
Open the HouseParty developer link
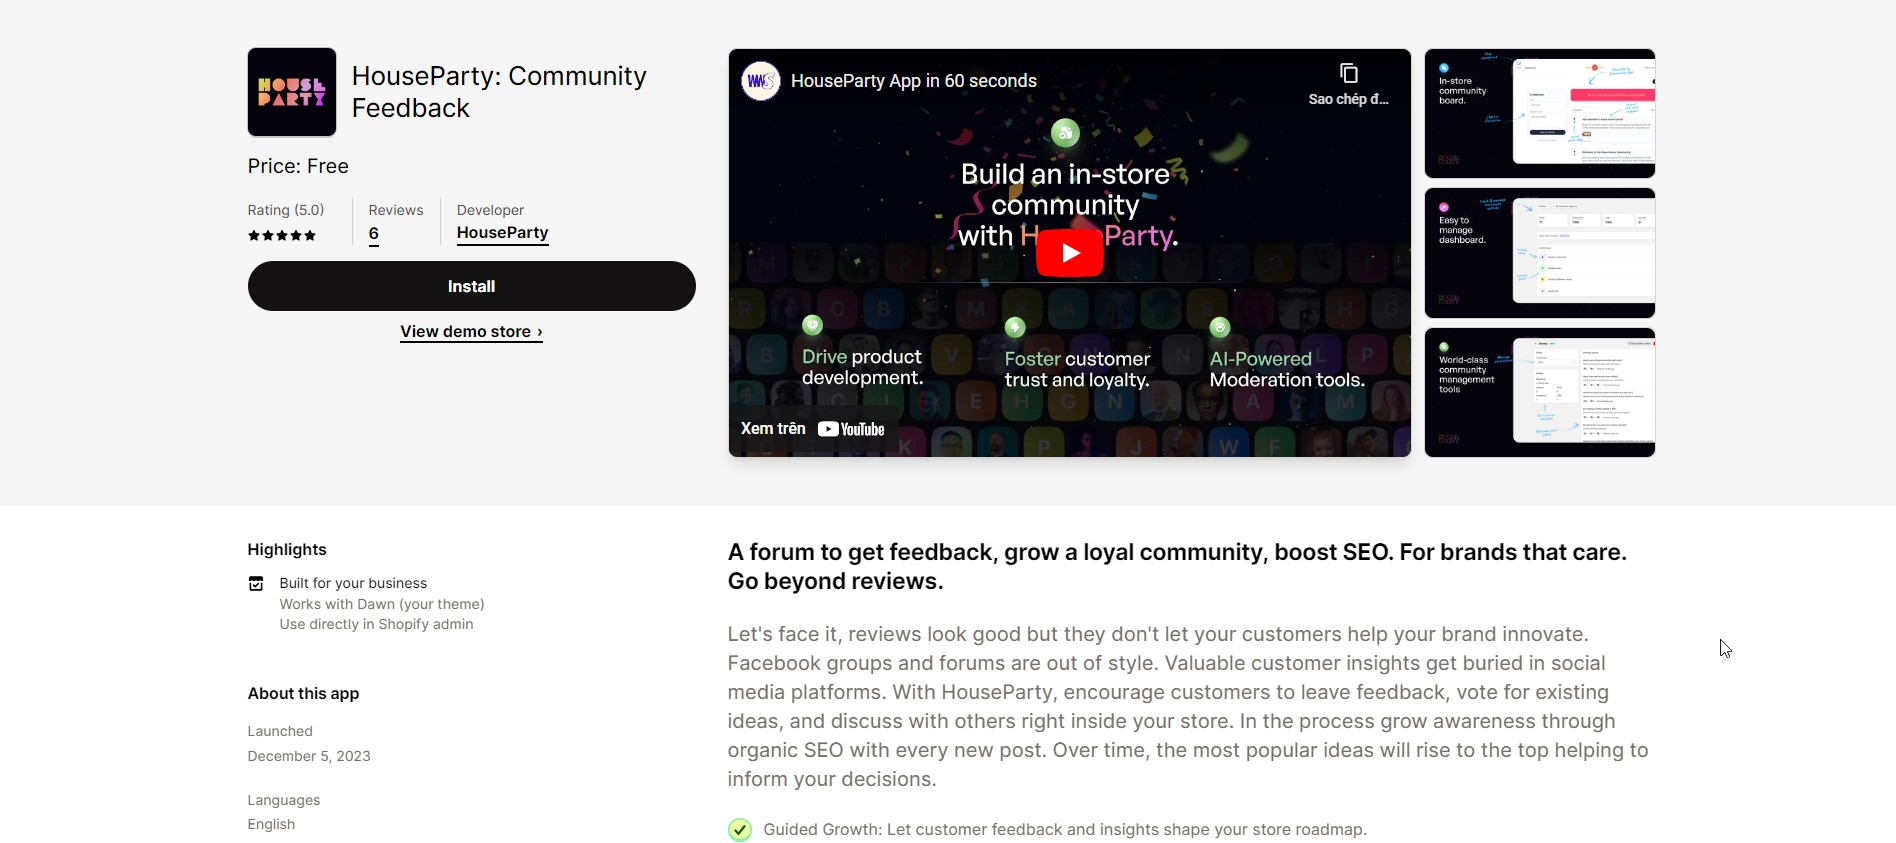pyautogui.click(x=502, y=233)
